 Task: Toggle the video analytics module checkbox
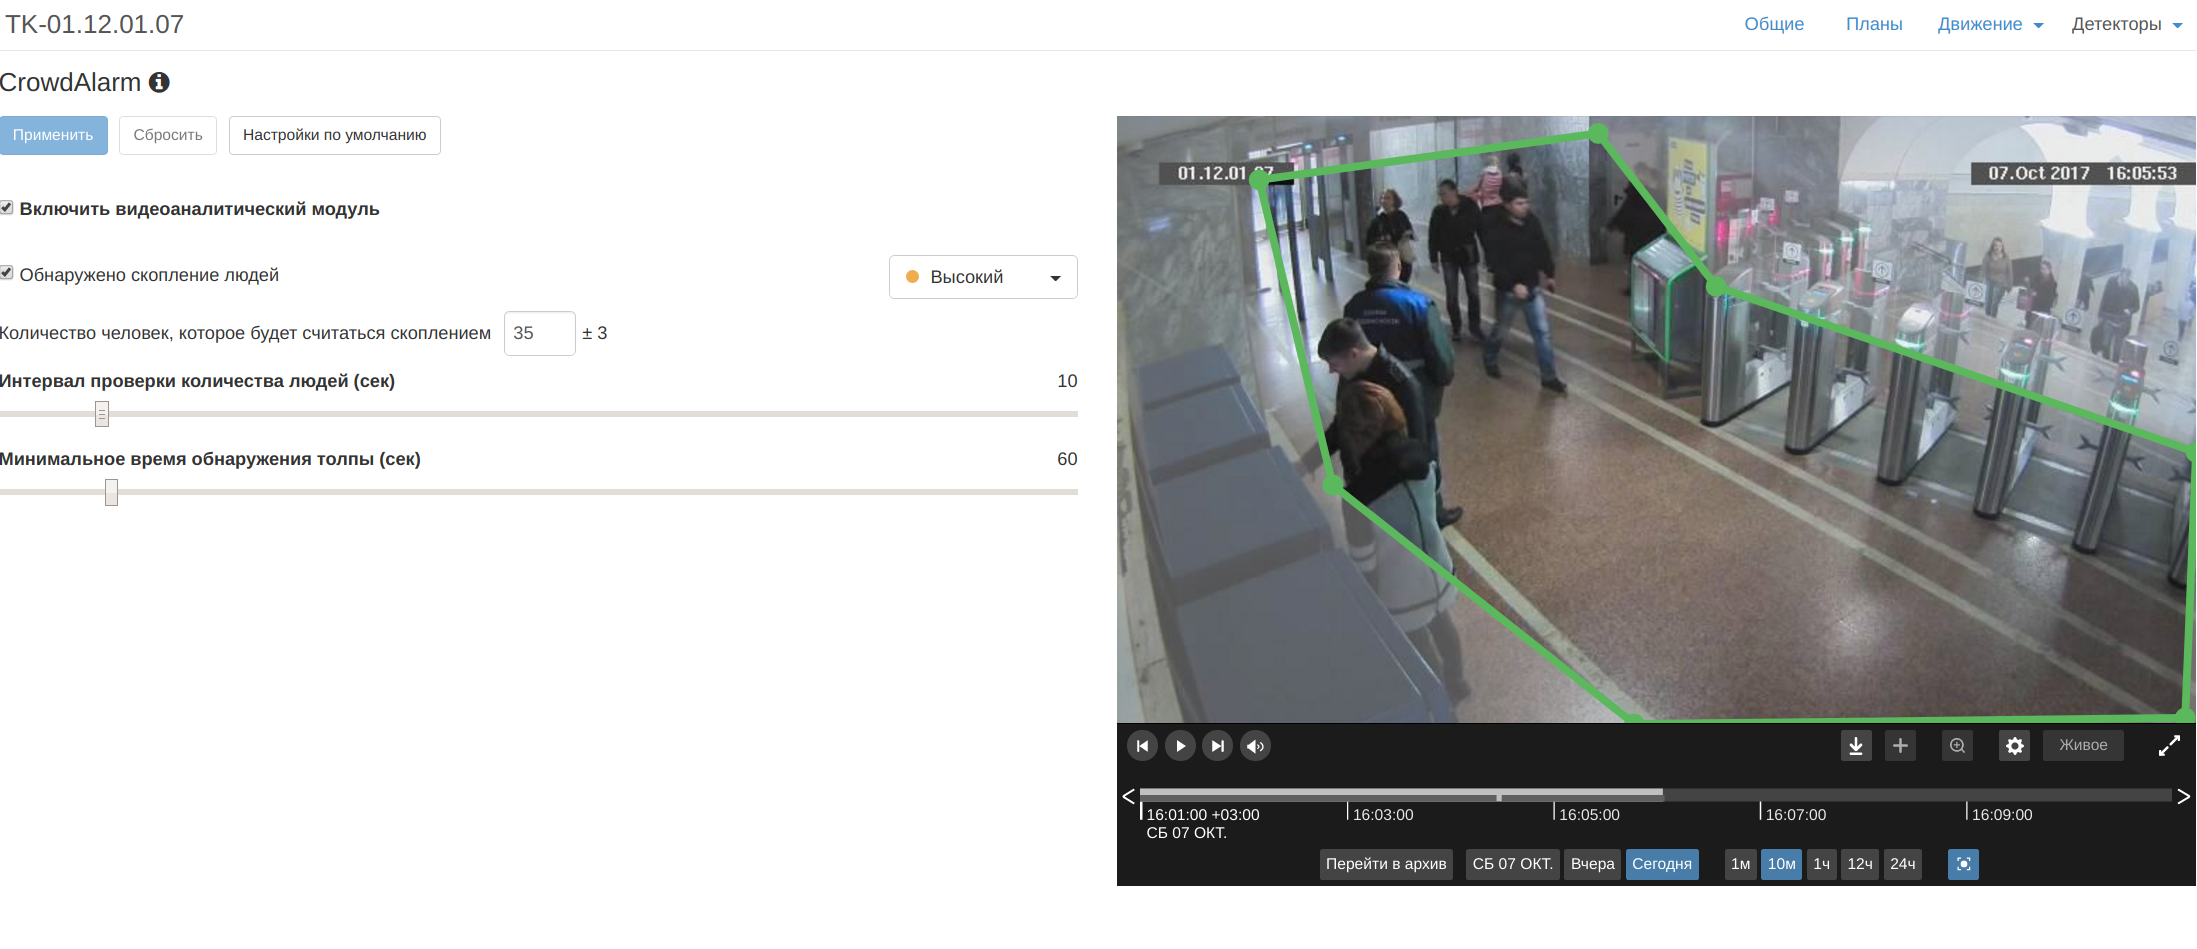[x=7, y=207]
